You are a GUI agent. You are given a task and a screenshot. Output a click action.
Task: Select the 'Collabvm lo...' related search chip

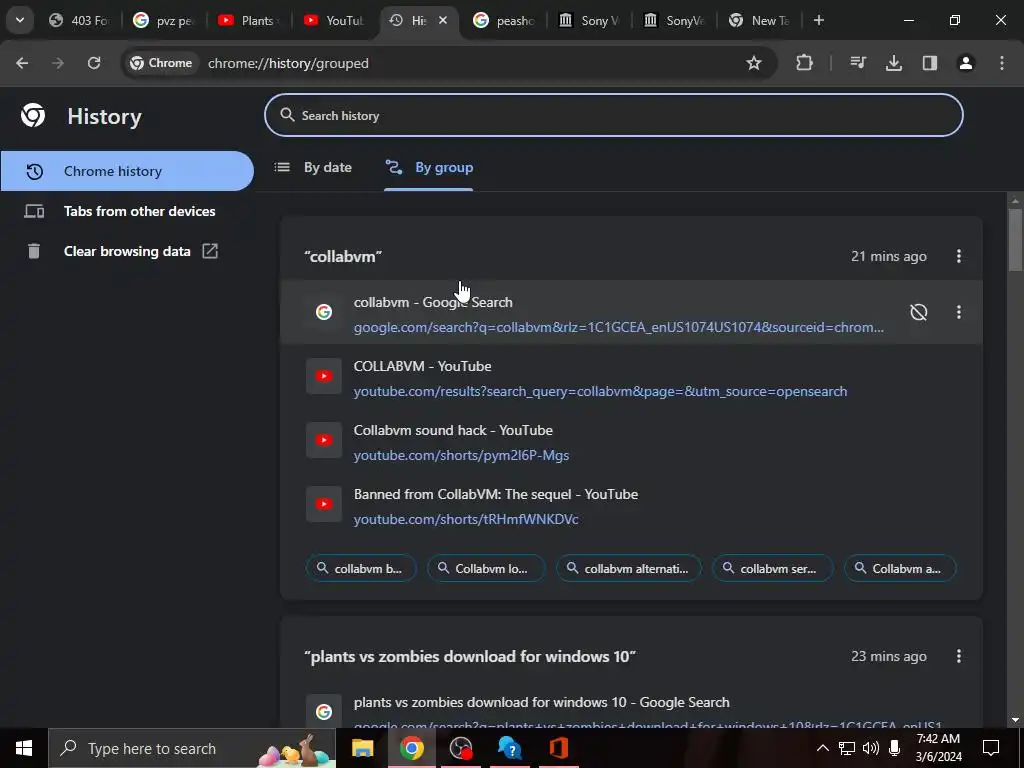(486, 568)
